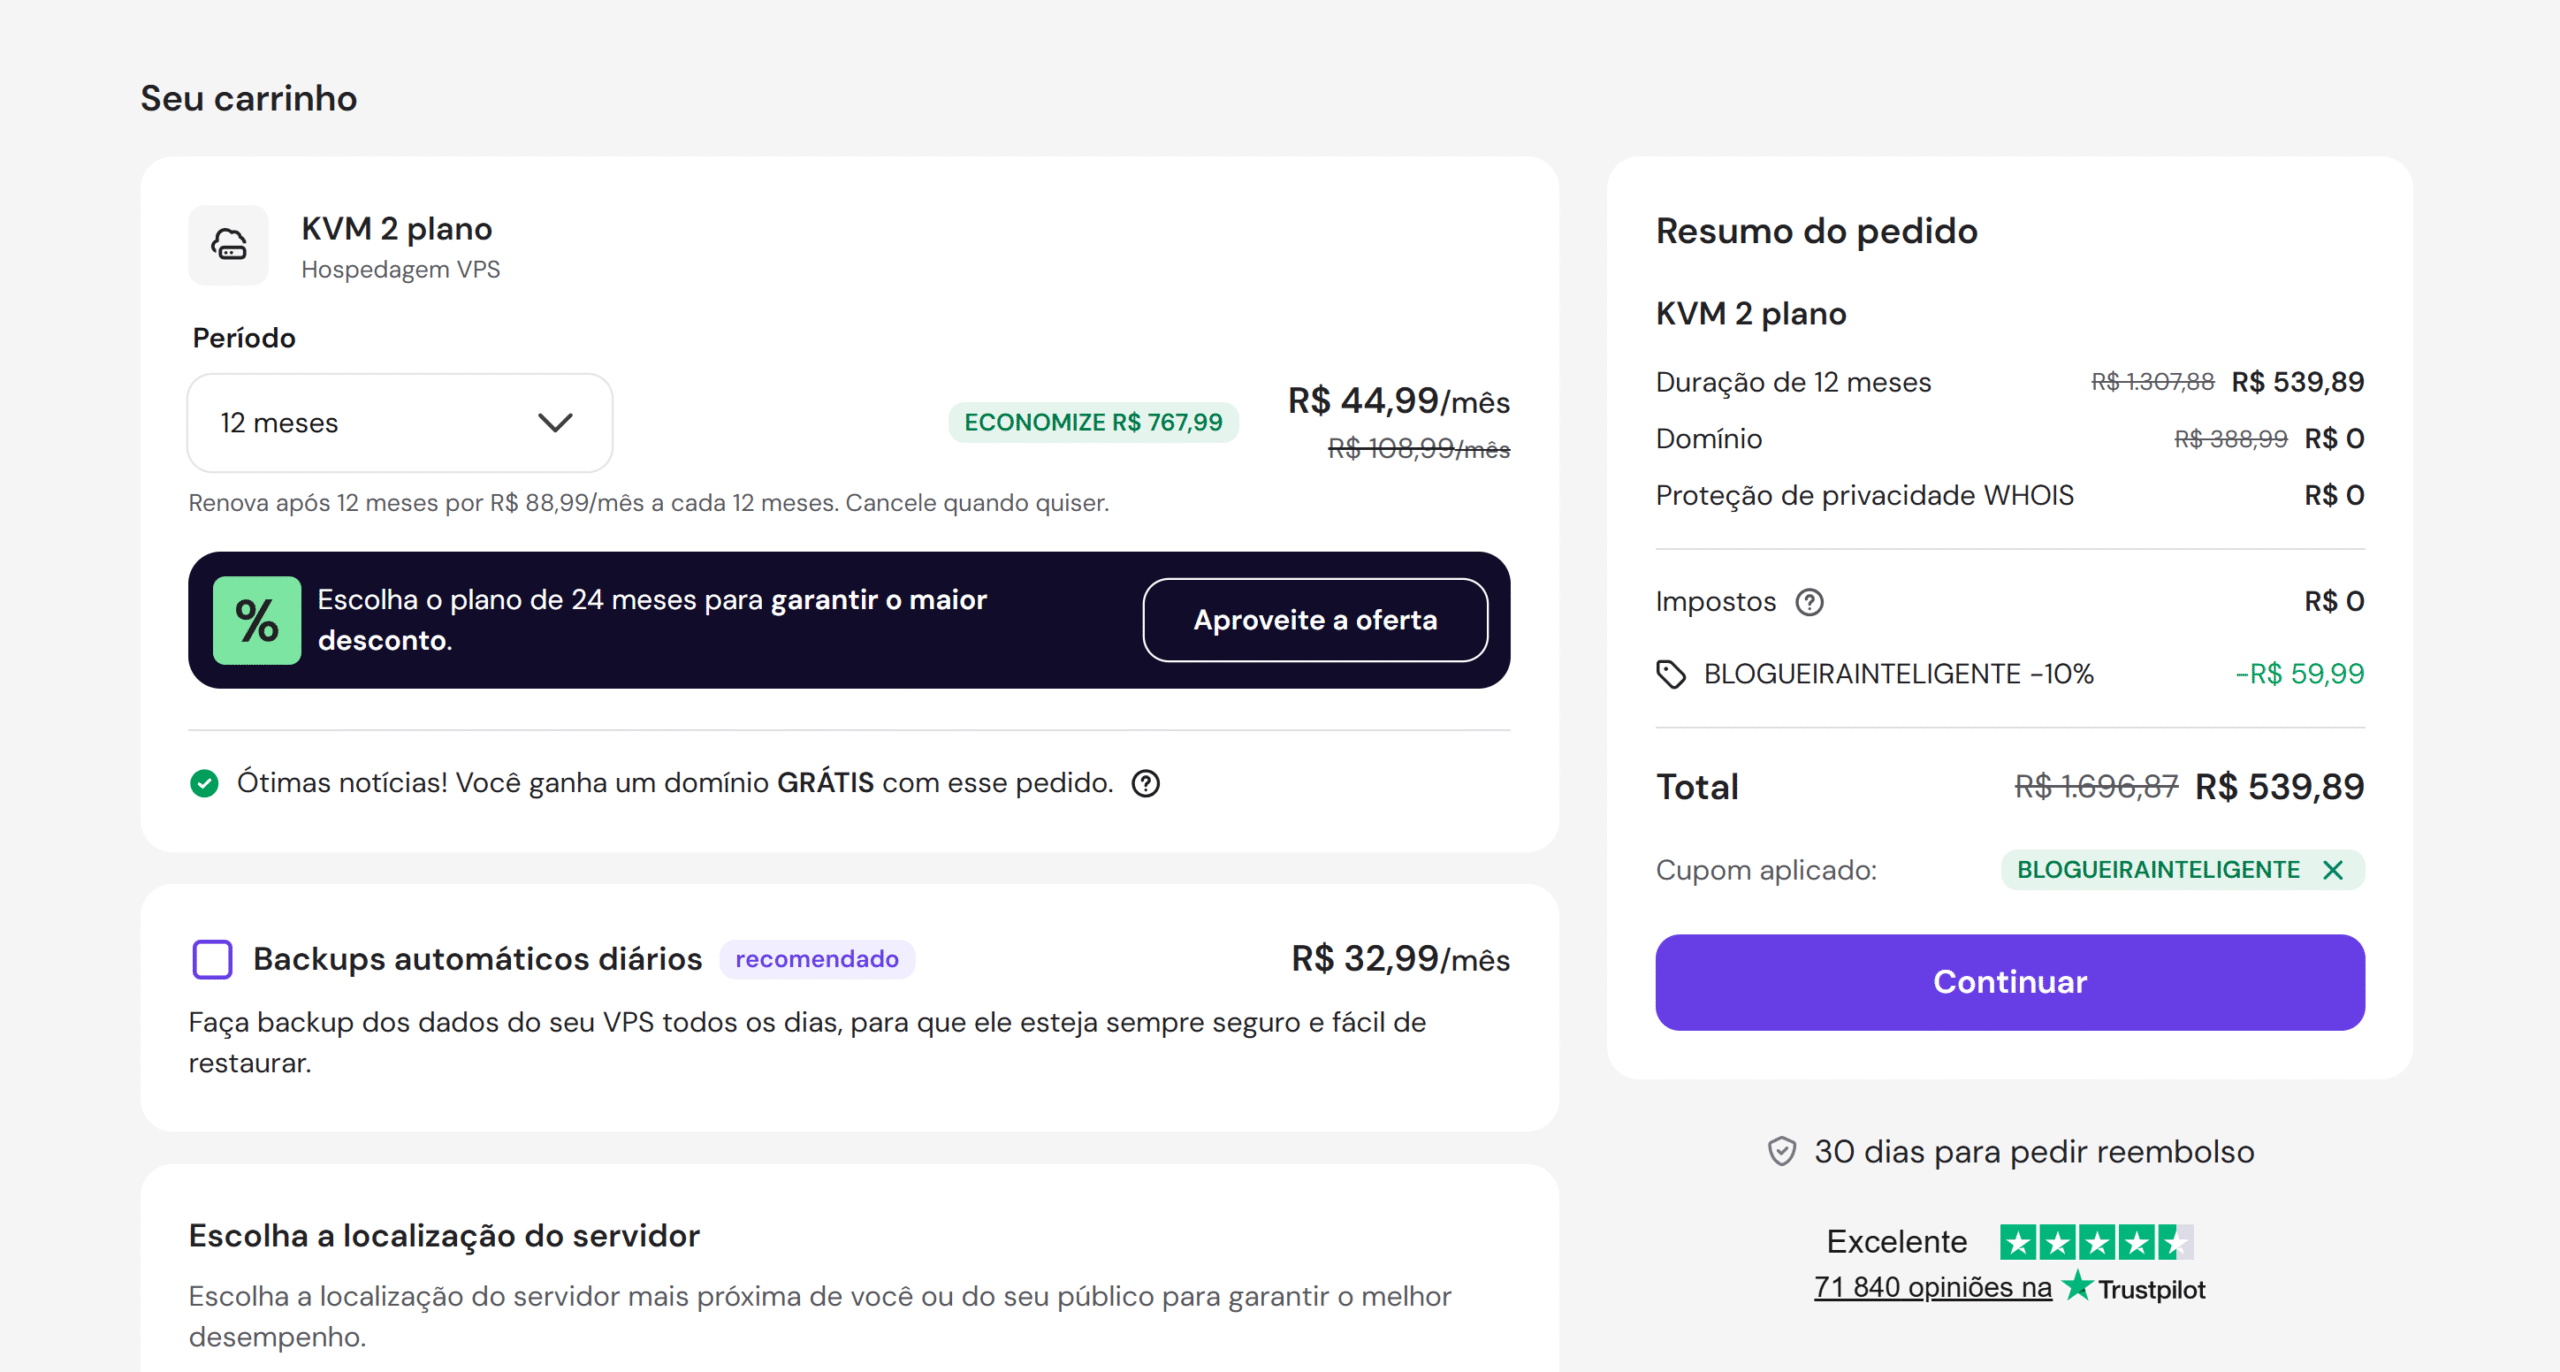Click the Impostos label

tap(1715, 602)
